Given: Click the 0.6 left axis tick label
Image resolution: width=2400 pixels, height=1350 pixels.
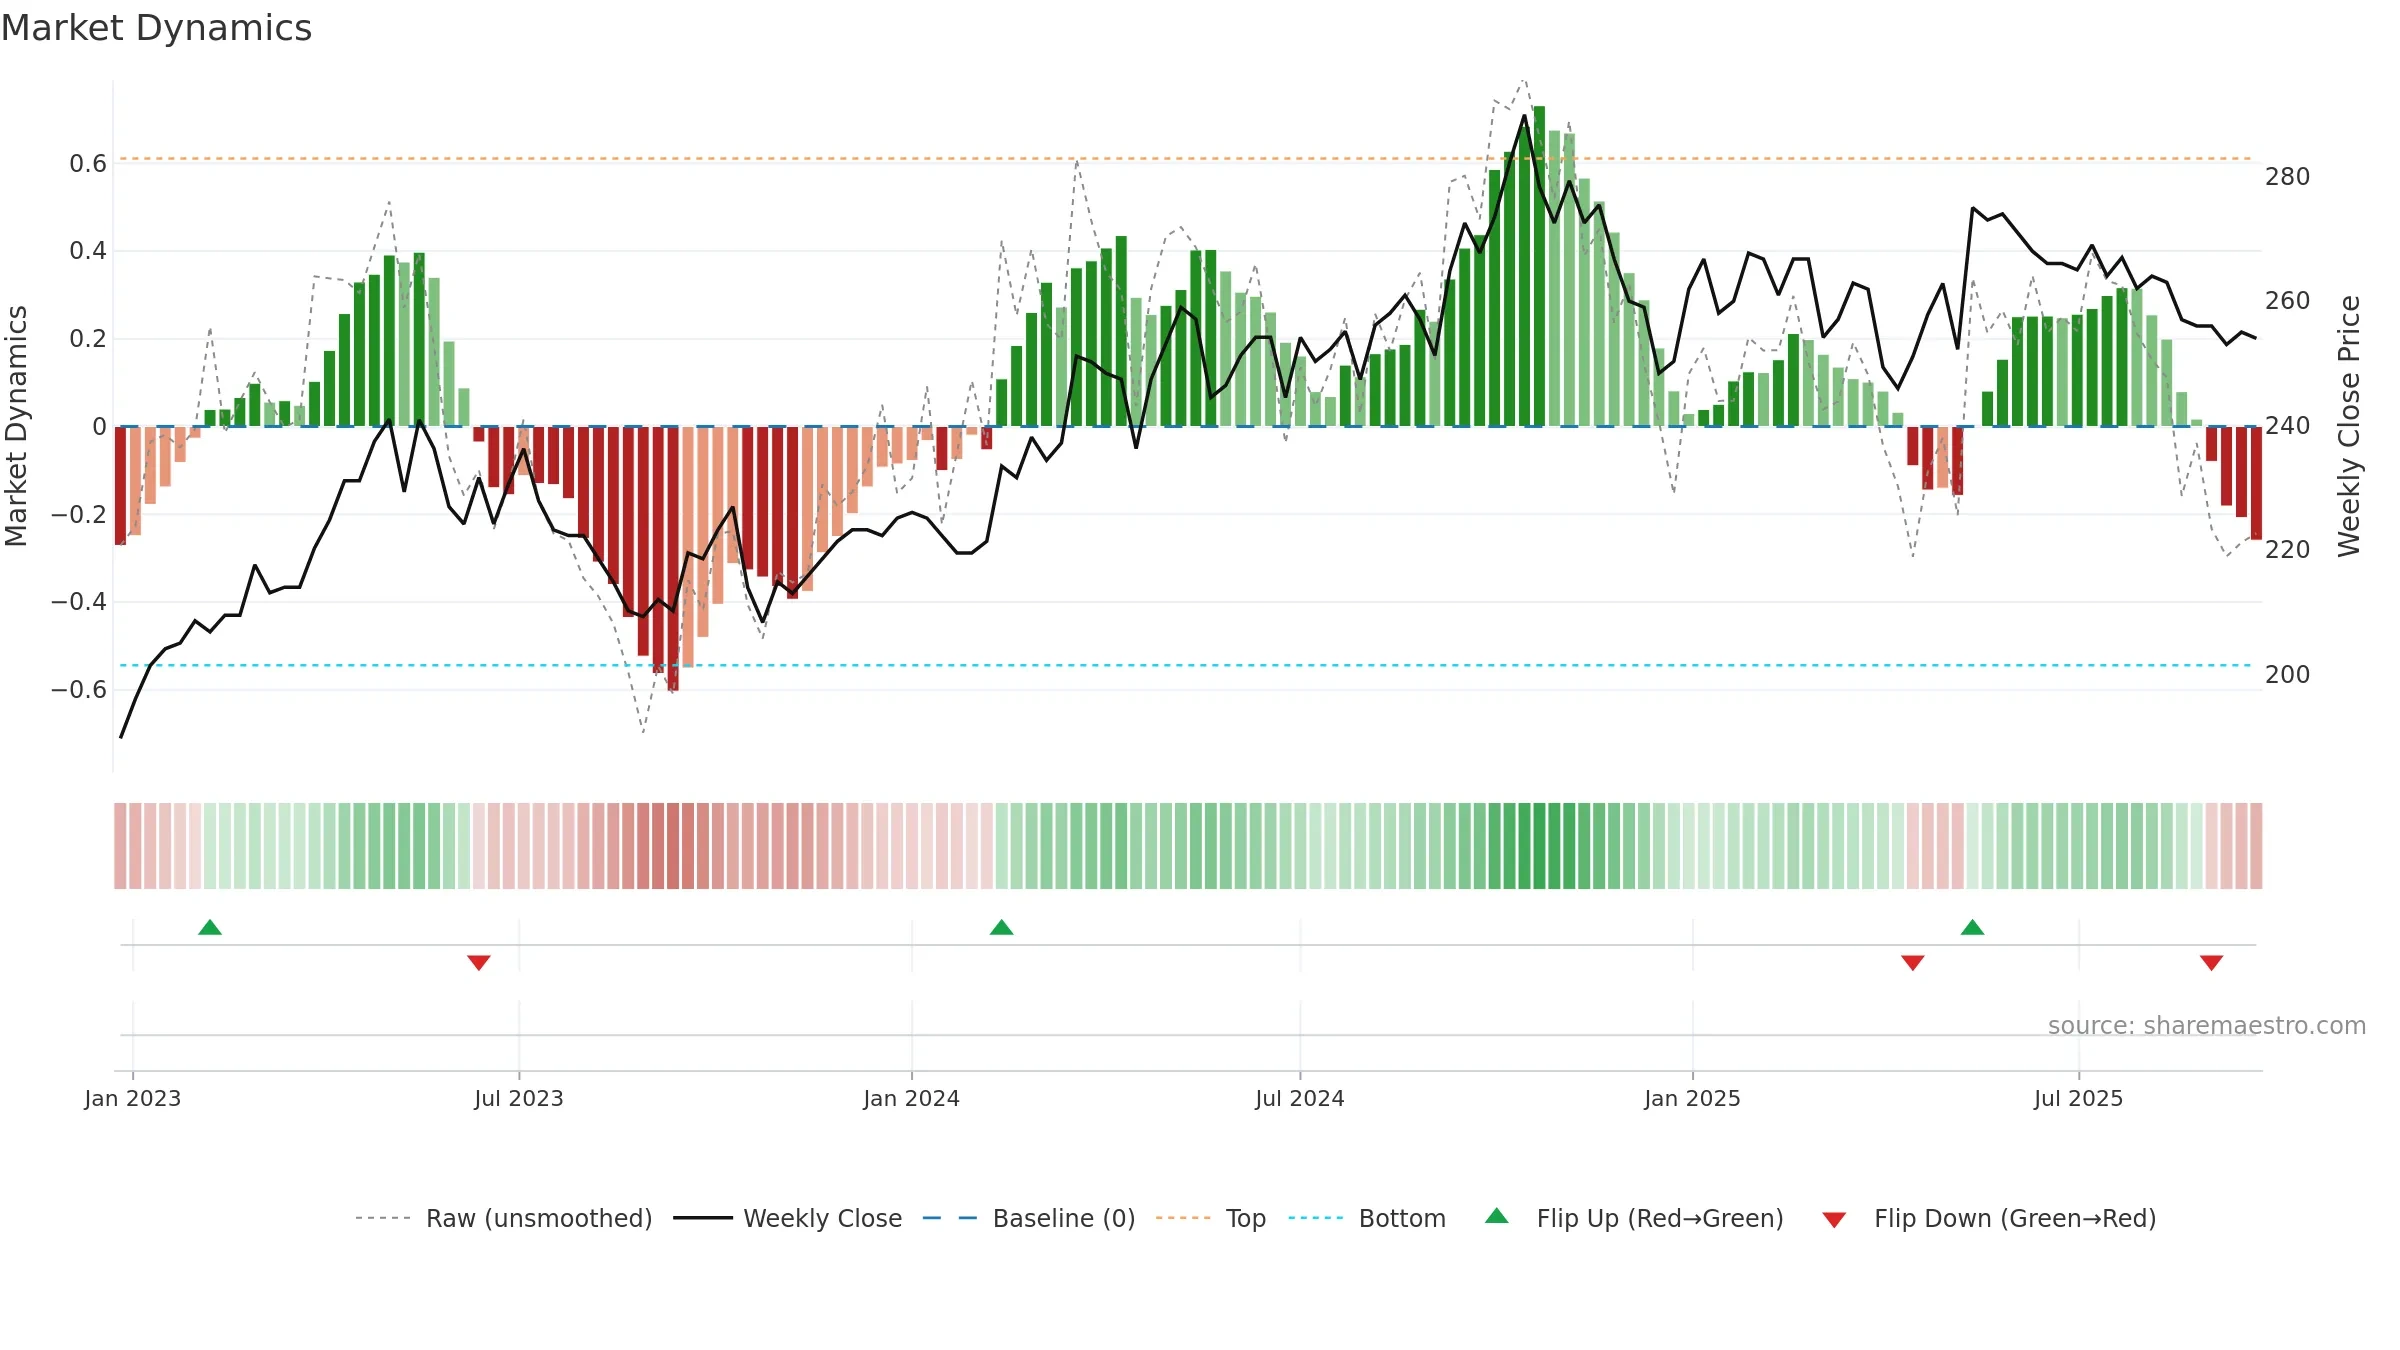Looking at the screenshot, I should coord(88,163).
